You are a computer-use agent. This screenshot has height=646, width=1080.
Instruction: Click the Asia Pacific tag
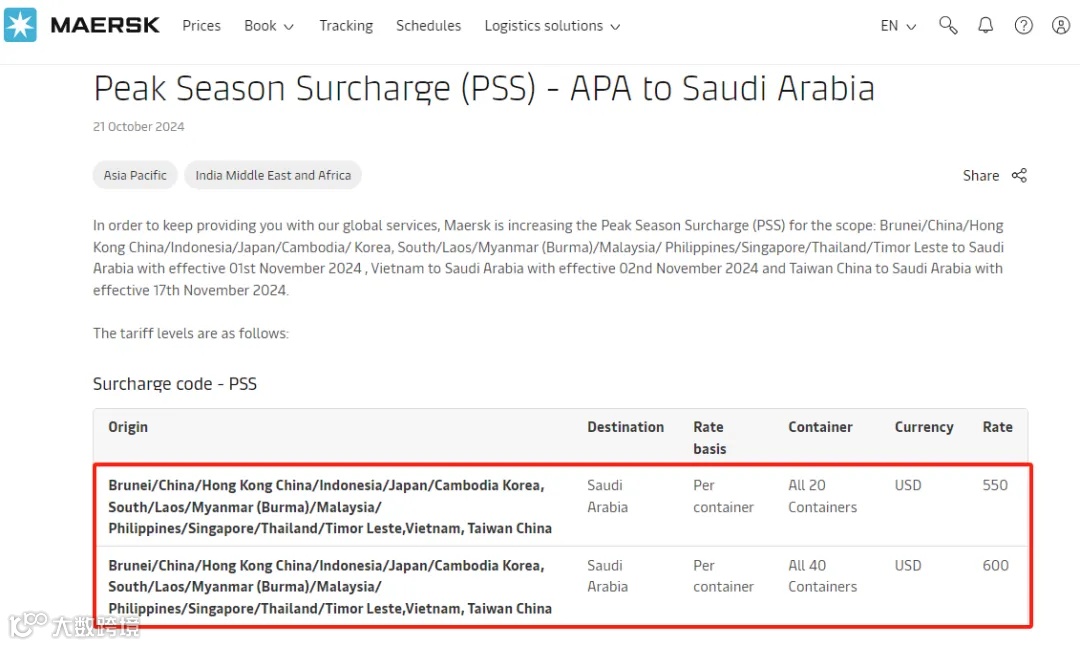pyautogui.click(x=135, y=176)
